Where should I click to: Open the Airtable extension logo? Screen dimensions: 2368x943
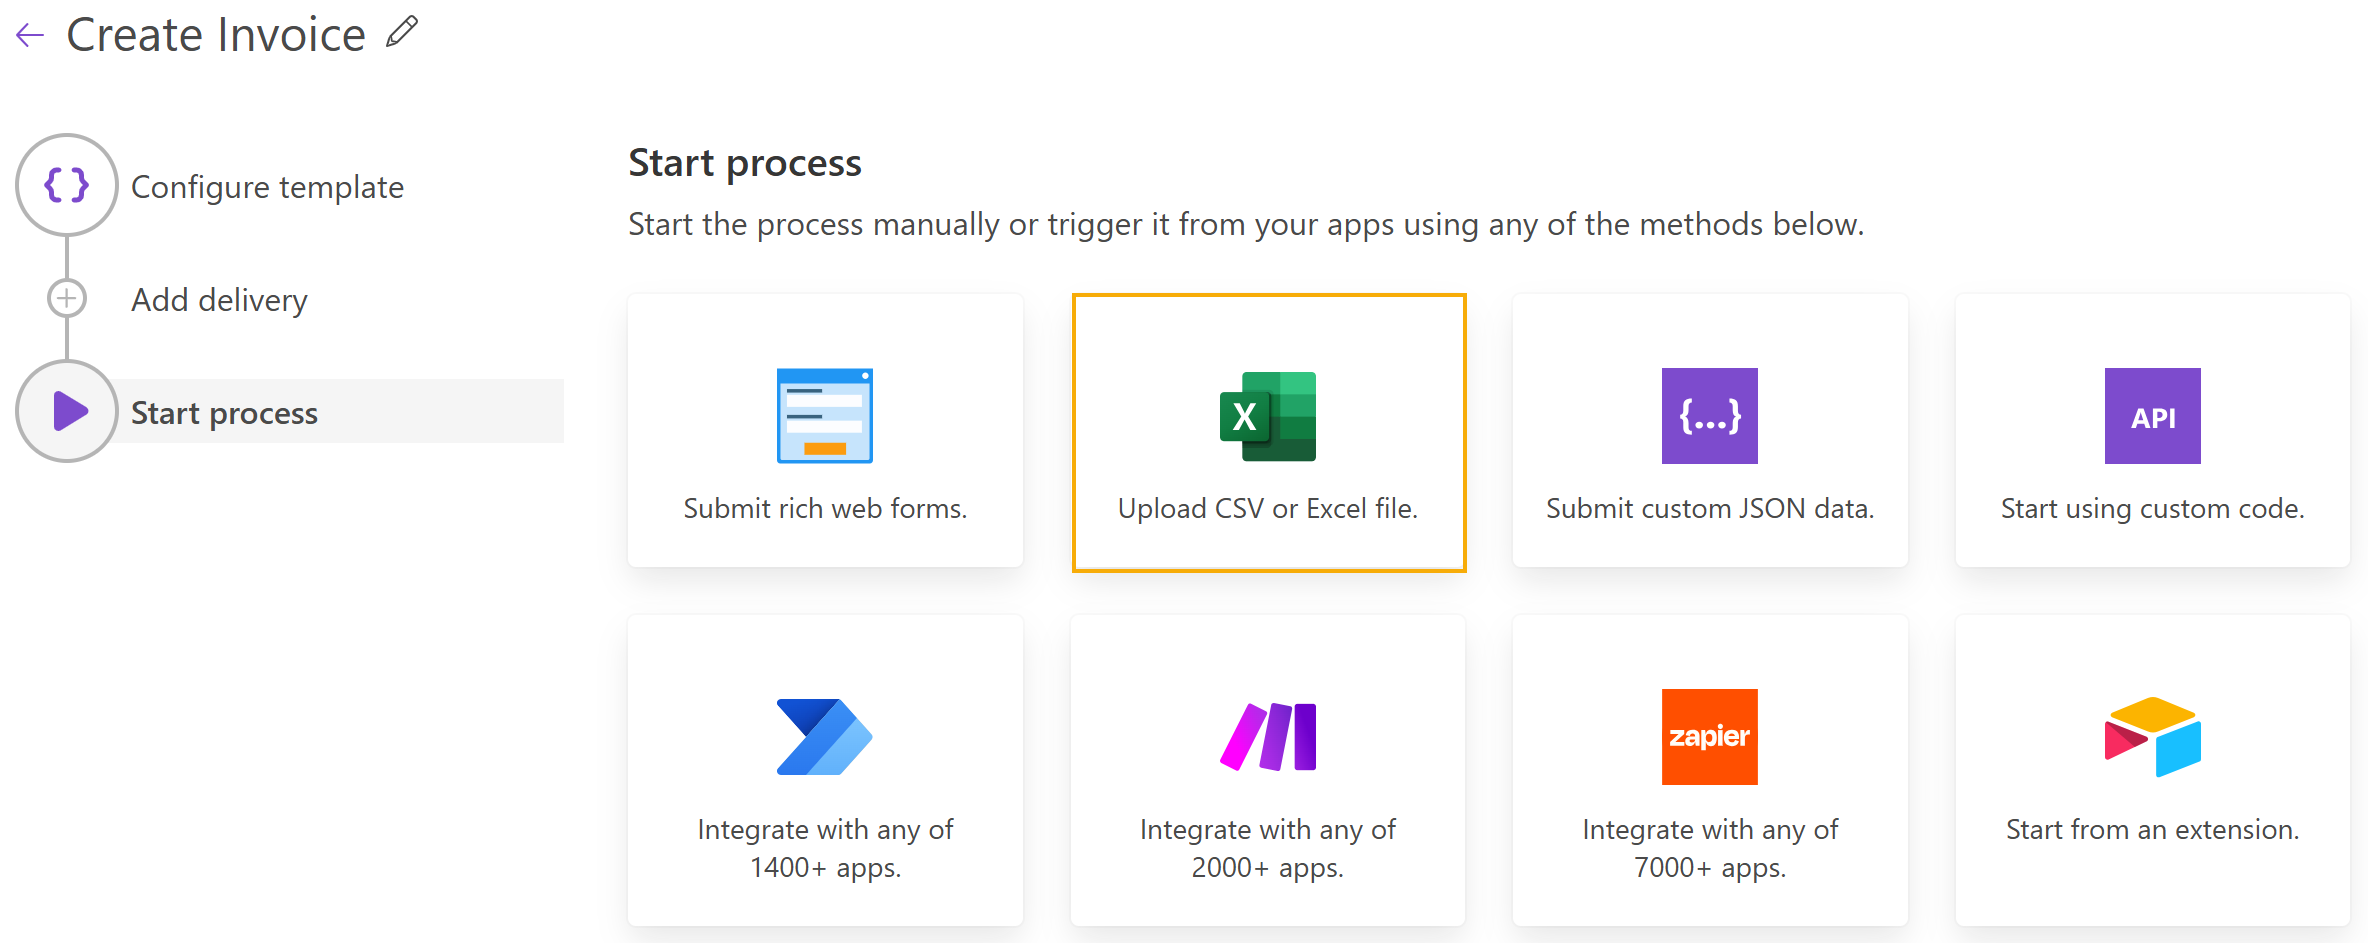pyautogui.click(x=2153, y=737)
